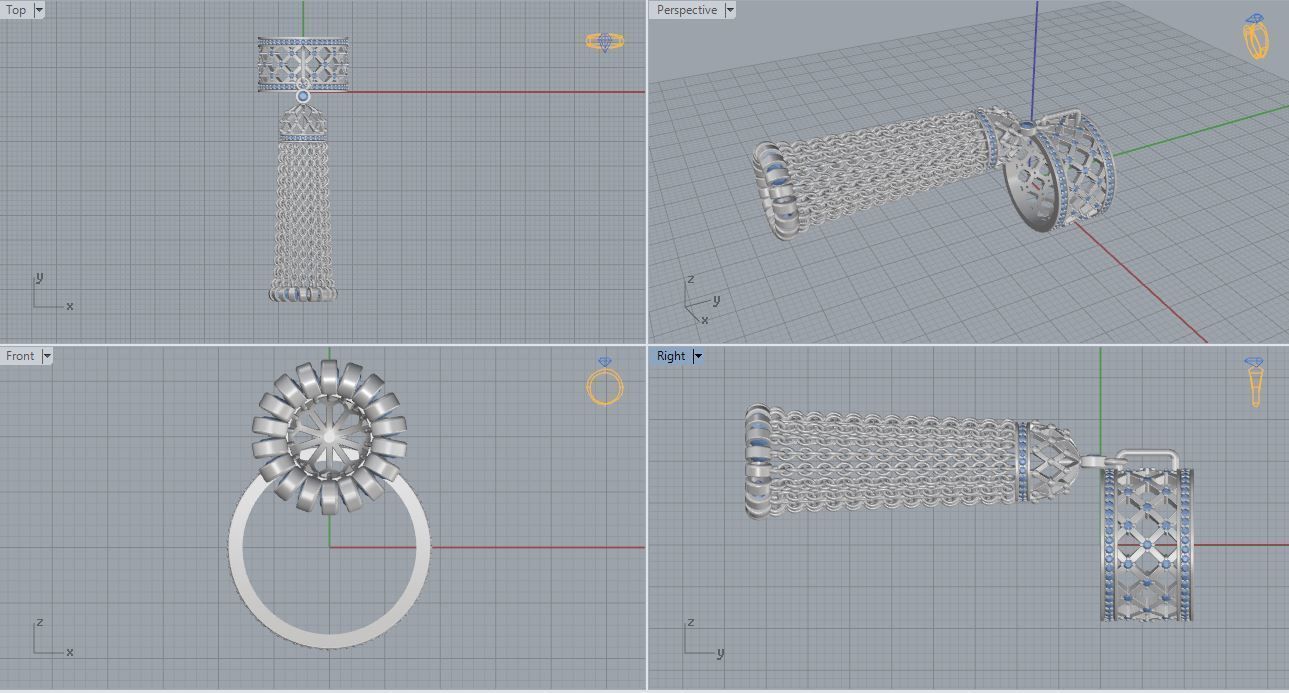Activate the Top viewport title label
The image size is (1289, 693).
point(16,10)
